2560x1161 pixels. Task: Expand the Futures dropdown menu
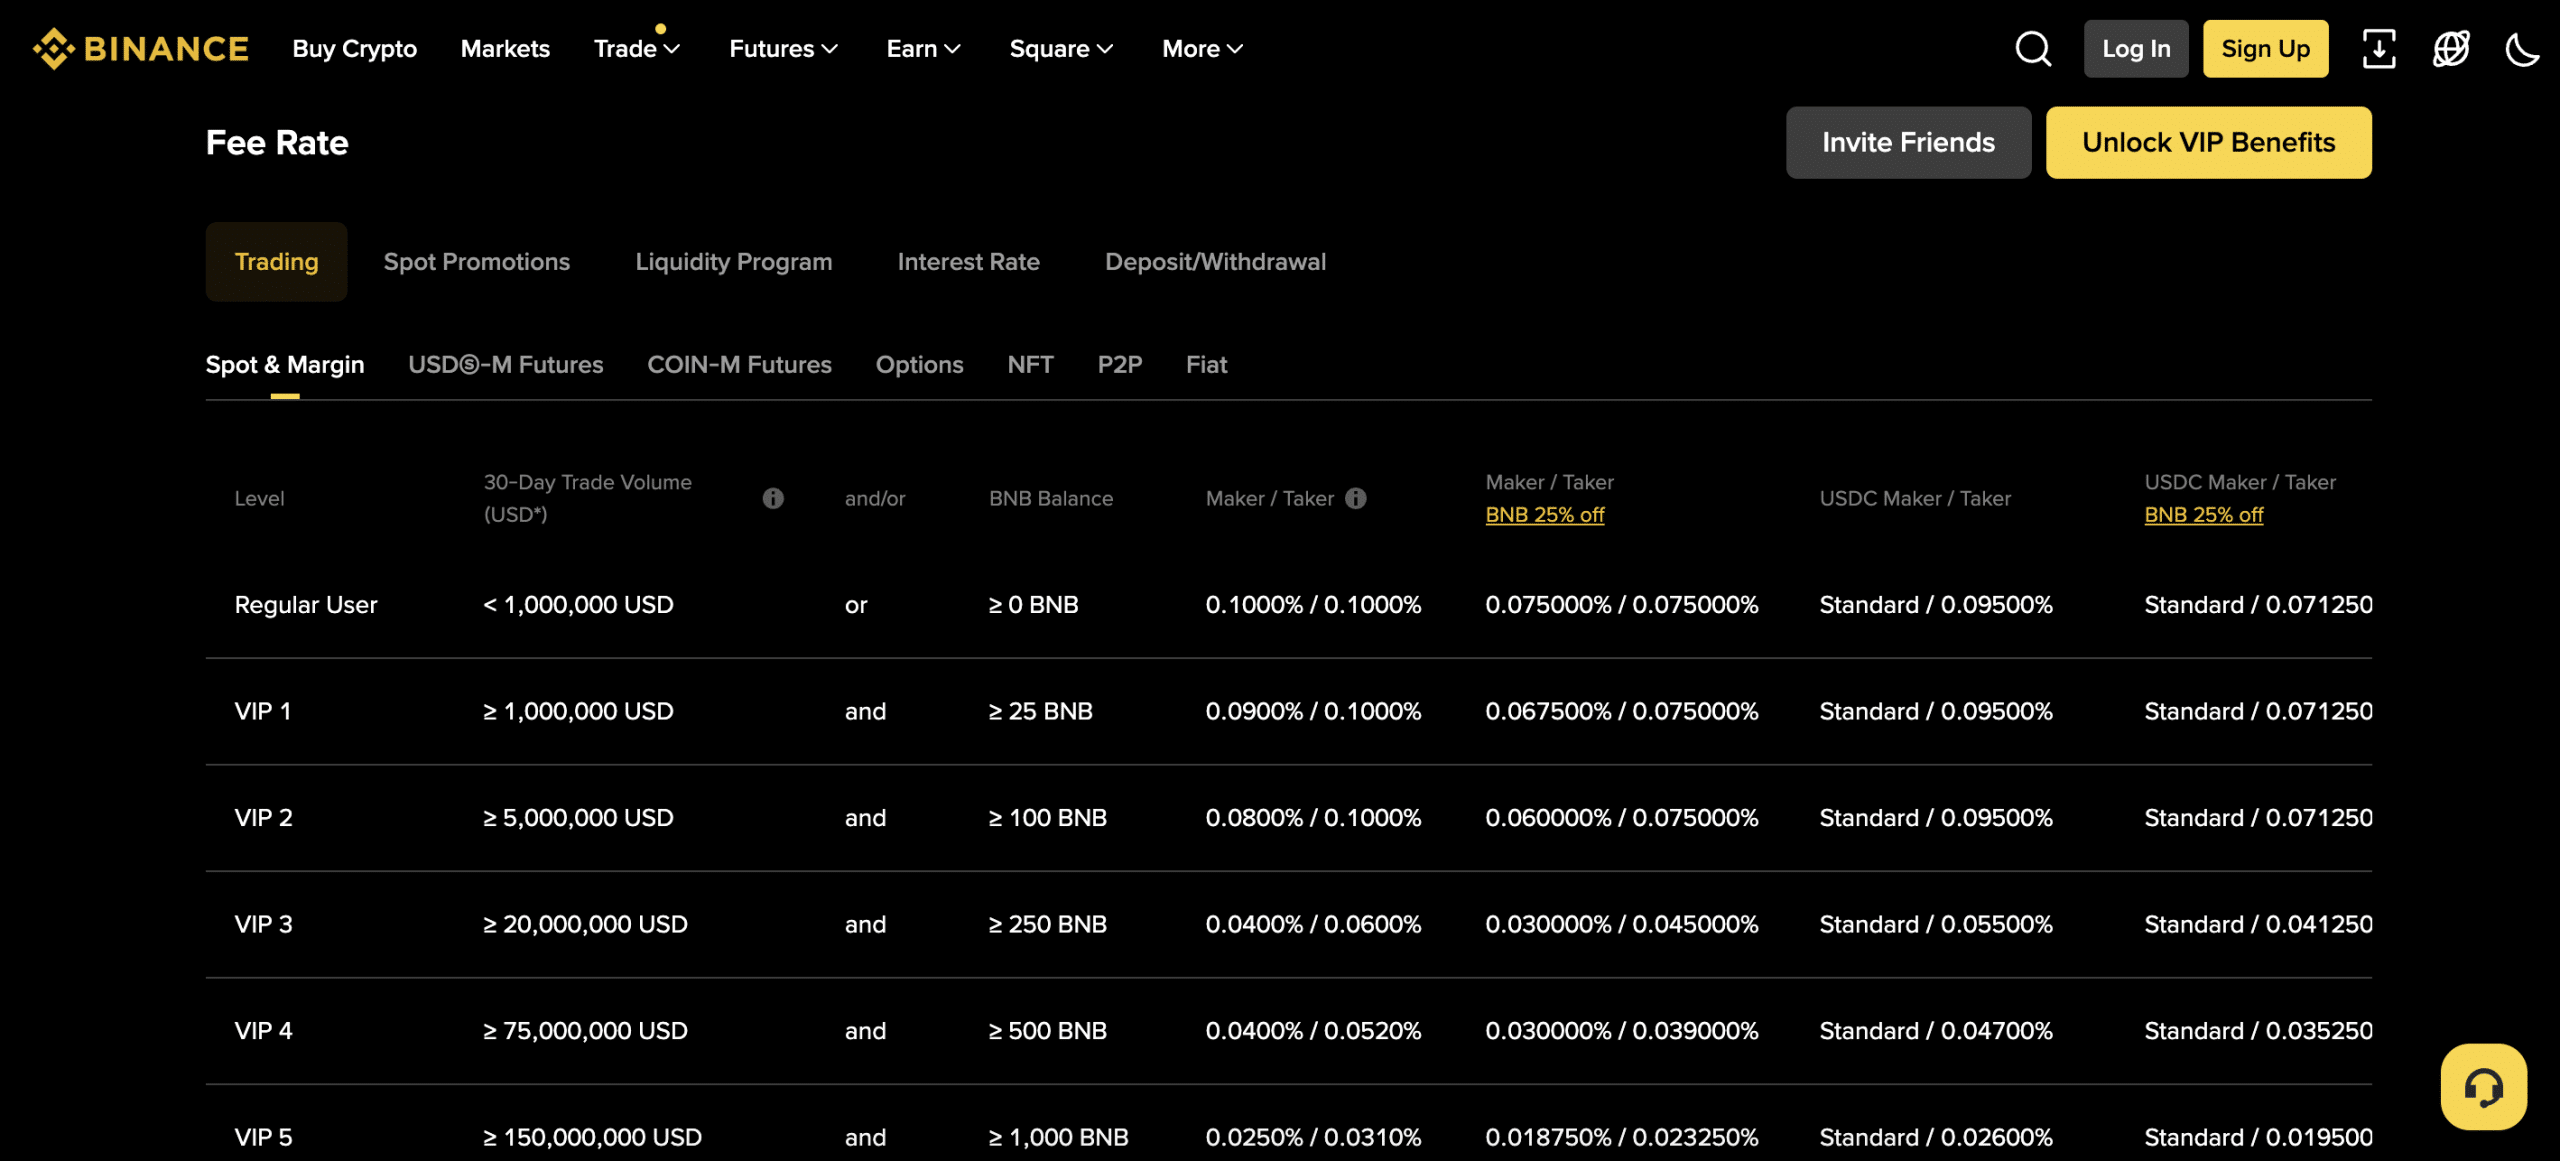click(x=783, y=48)
